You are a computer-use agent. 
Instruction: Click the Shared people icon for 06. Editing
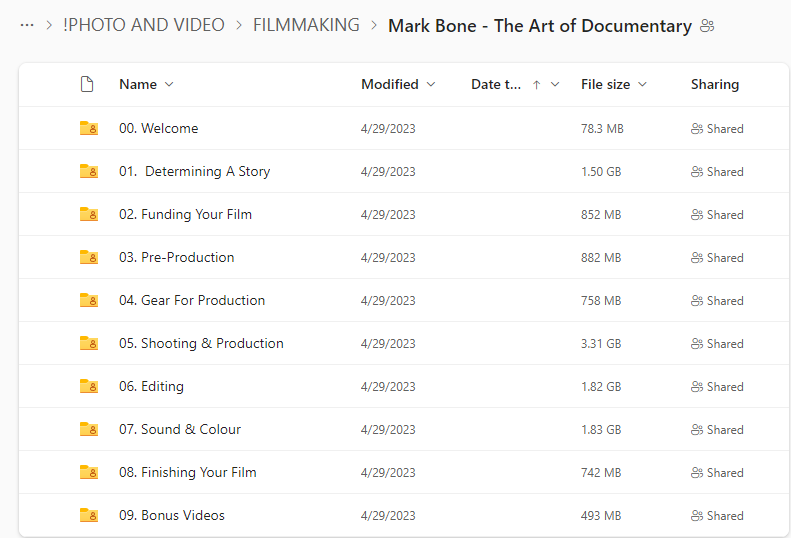tap(697, 387)
